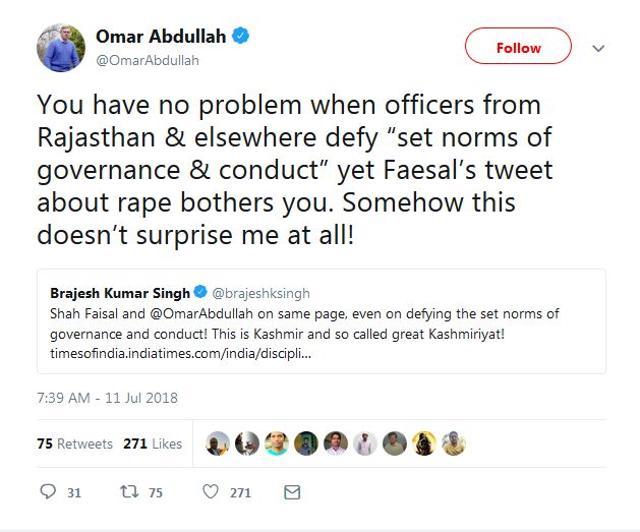View the 271 Likes list
The image size is (640, 532).
(152, 443)
